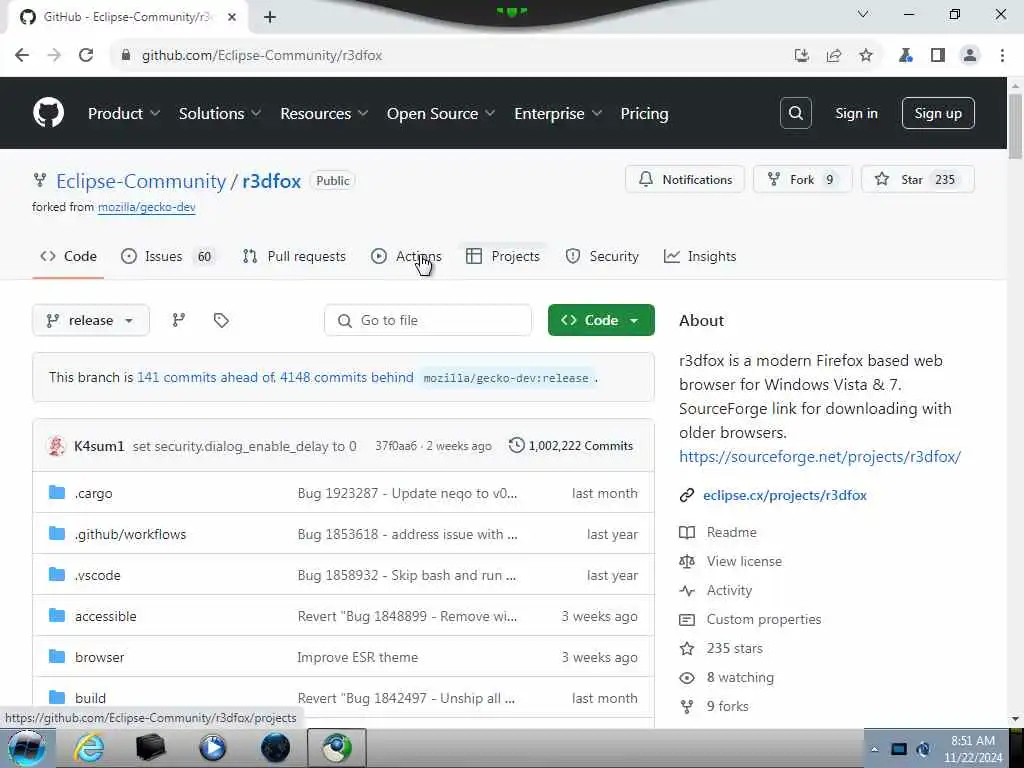
Task: Click the taskbar network tray icon
Action: coord(899,749)
